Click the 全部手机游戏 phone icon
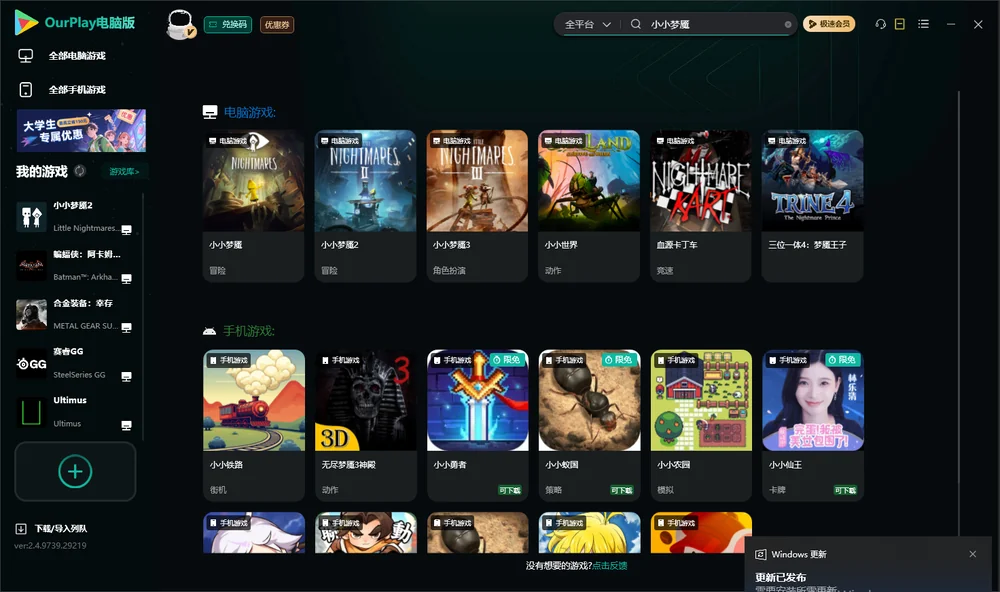 click(26, 89)
